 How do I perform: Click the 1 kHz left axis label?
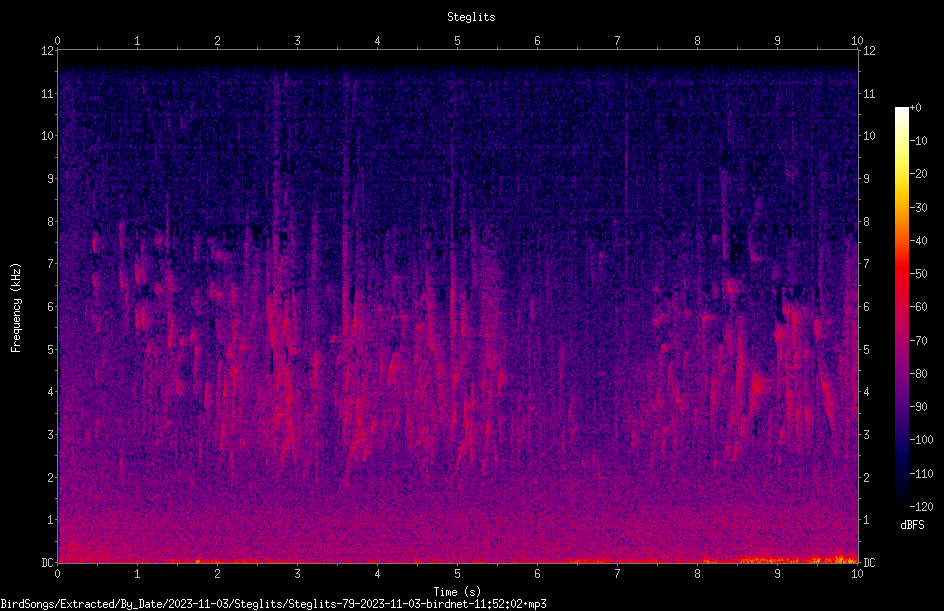51,520
